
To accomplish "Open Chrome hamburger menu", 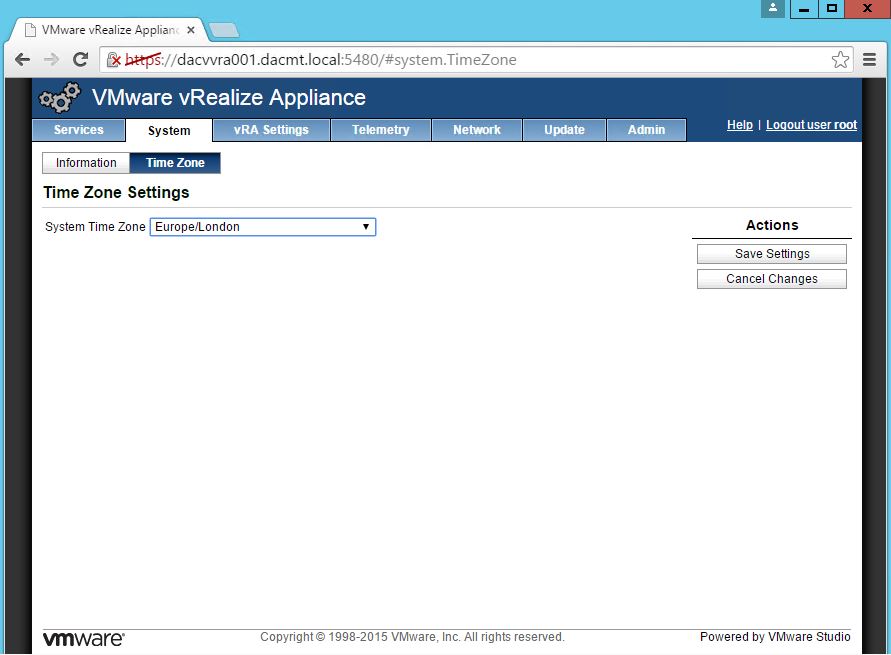I will click(x=869, y=59).
